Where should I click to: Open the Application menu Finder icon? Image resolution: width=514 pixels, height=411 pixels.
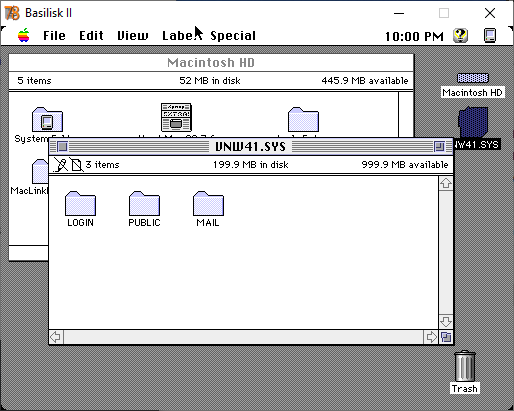click(x=490, y=35)
